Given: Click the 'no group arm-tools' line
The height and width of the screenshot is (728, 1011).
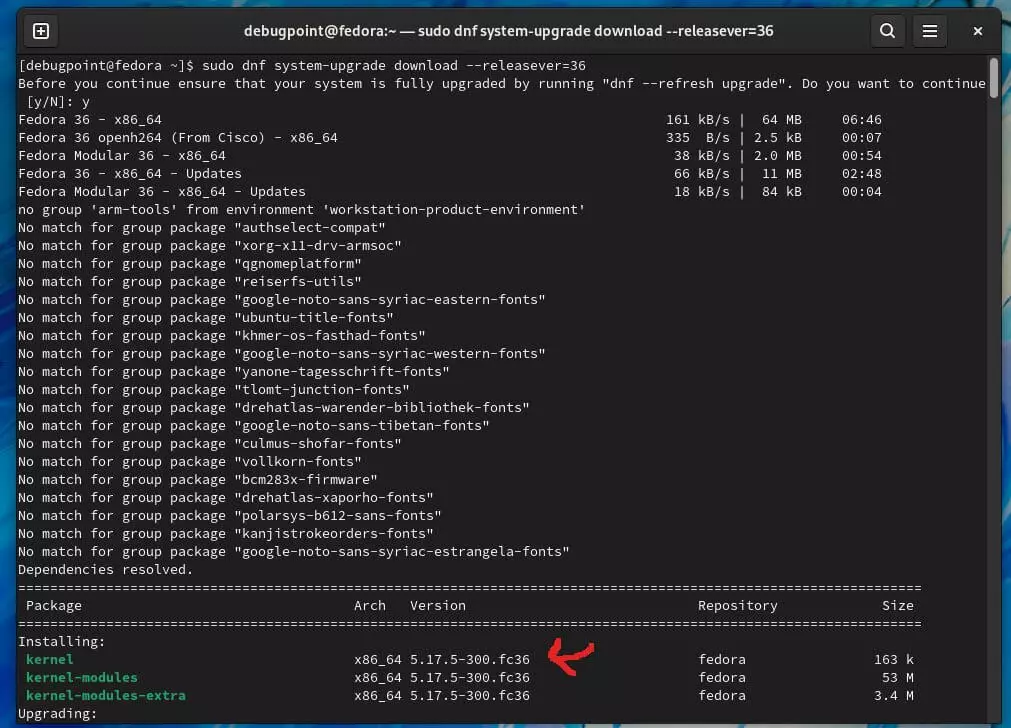Looking at the screenshot, I should tap(301, 210).
